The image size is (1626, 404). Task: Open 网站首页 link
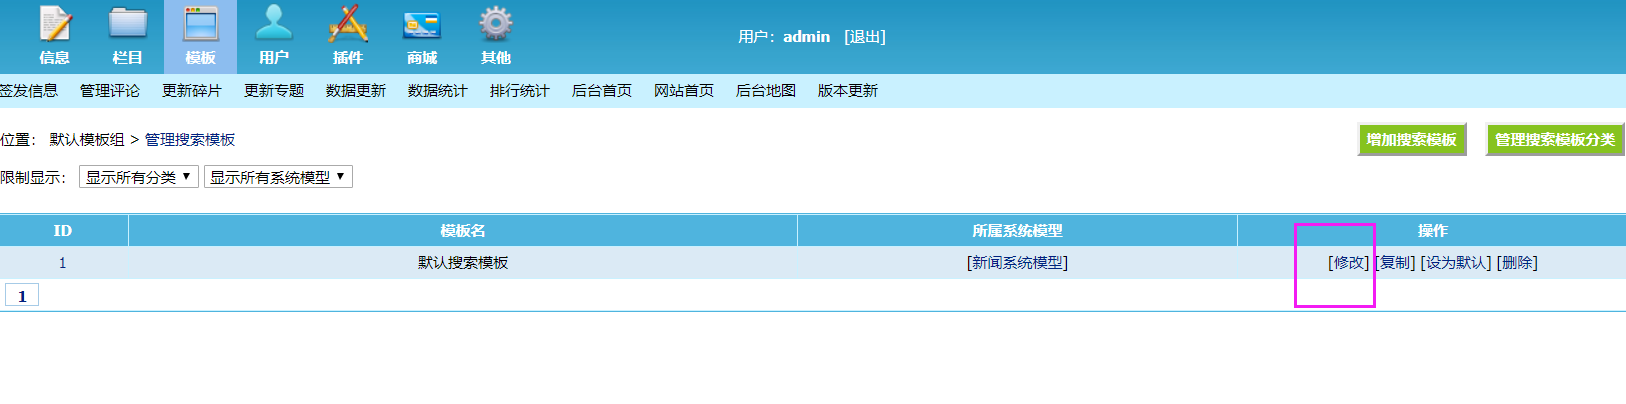pyautogui.click(x=684, y=91)
